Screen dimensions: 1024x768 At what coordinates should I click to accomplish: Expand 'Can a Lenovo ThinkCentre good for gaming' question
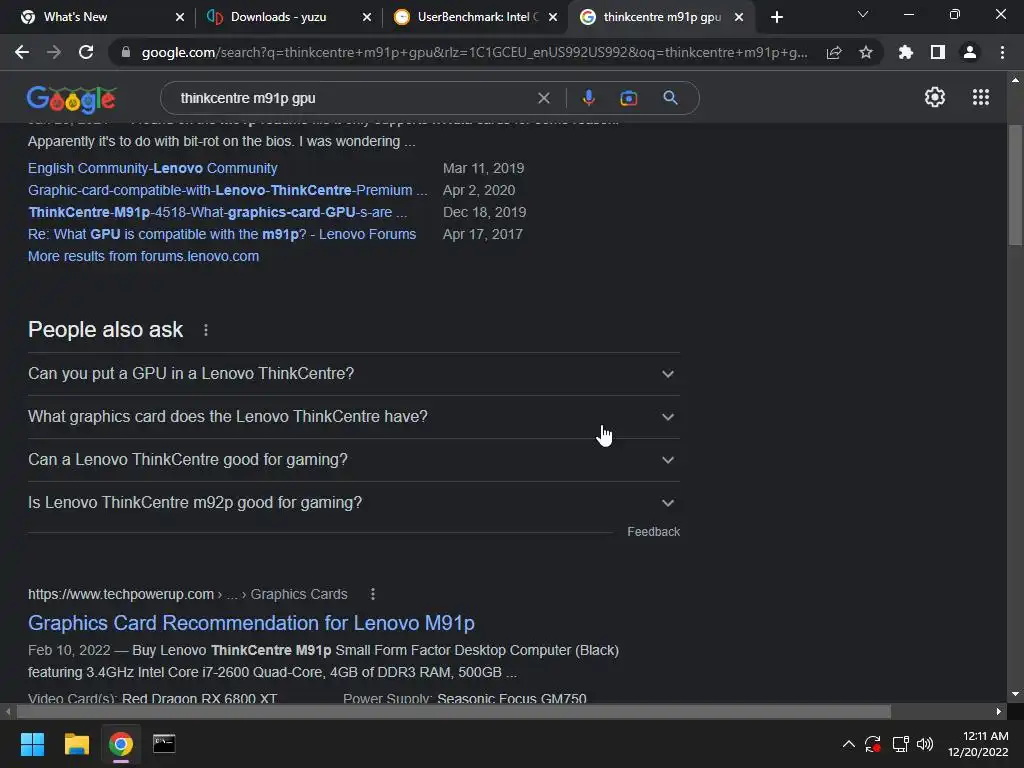tap(353, 460)
